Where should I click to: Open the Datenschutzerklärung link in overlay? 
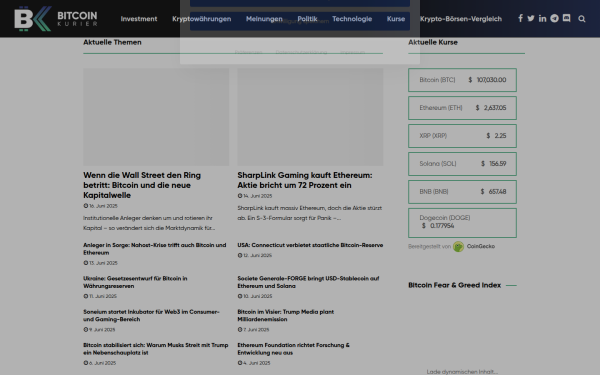coord(301,52)
